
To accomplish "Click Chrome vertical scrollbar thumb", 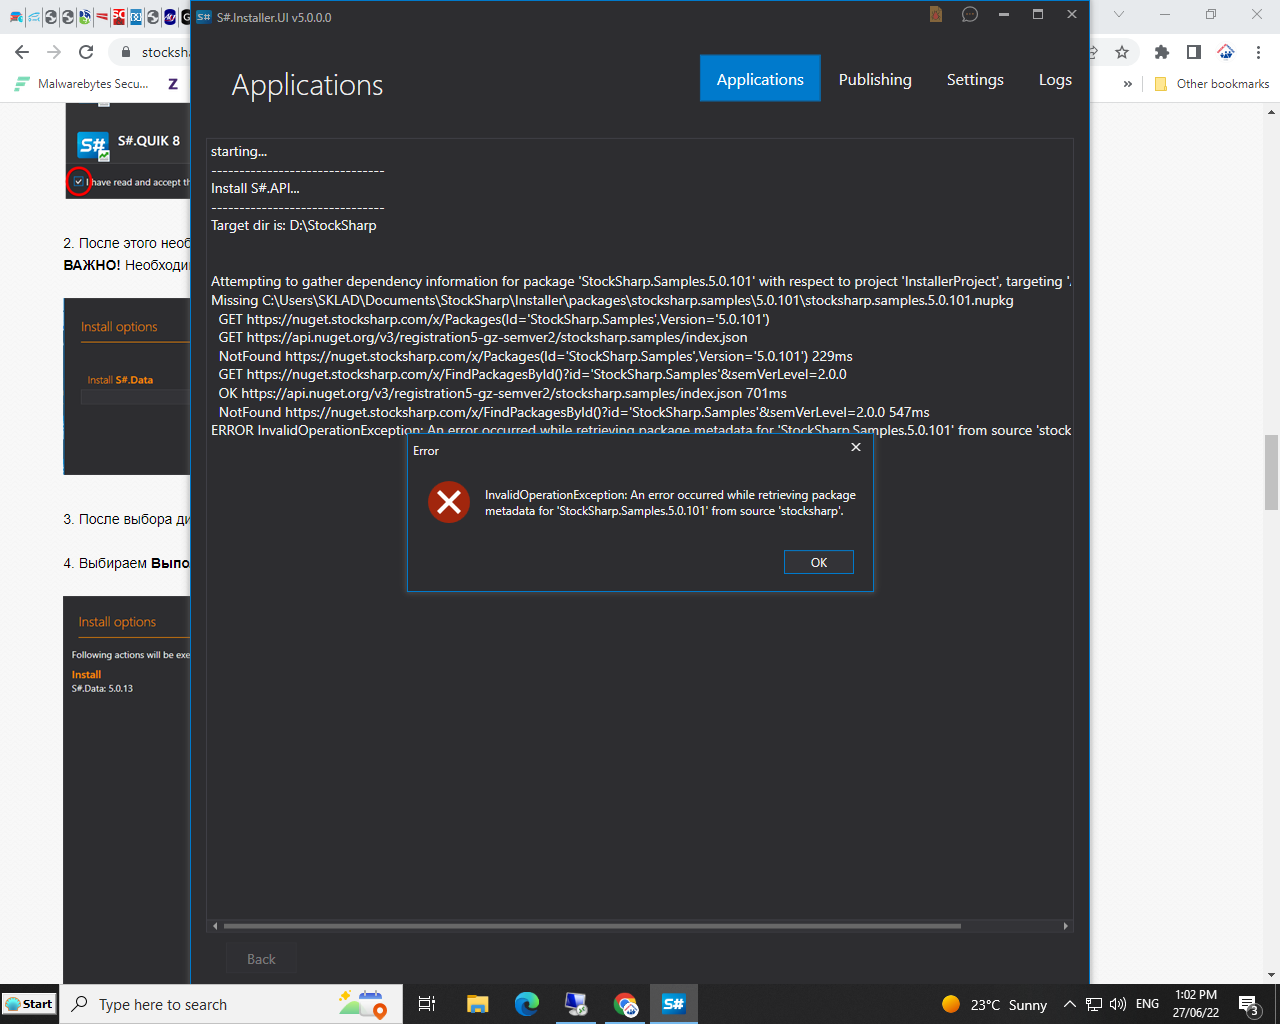I will point(1271,472).
